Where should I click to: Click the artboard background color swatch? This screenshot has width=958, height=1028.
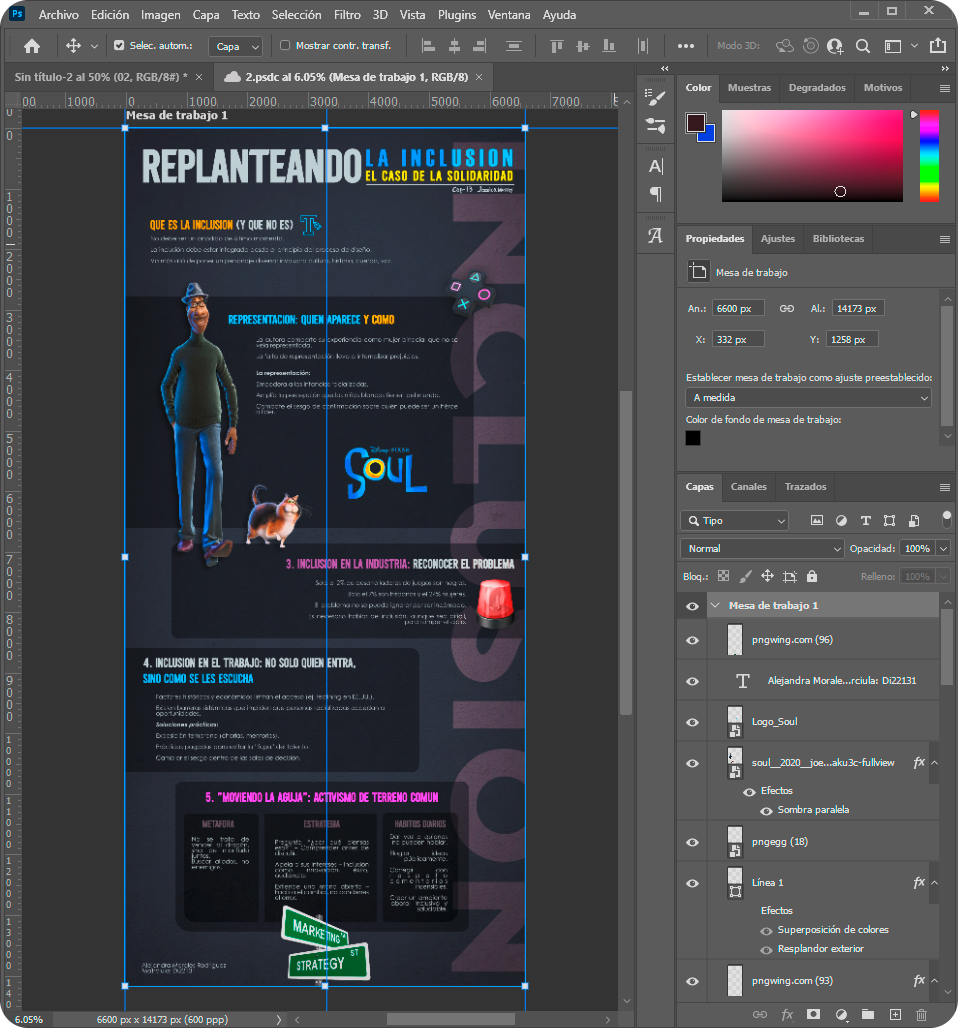693,438
